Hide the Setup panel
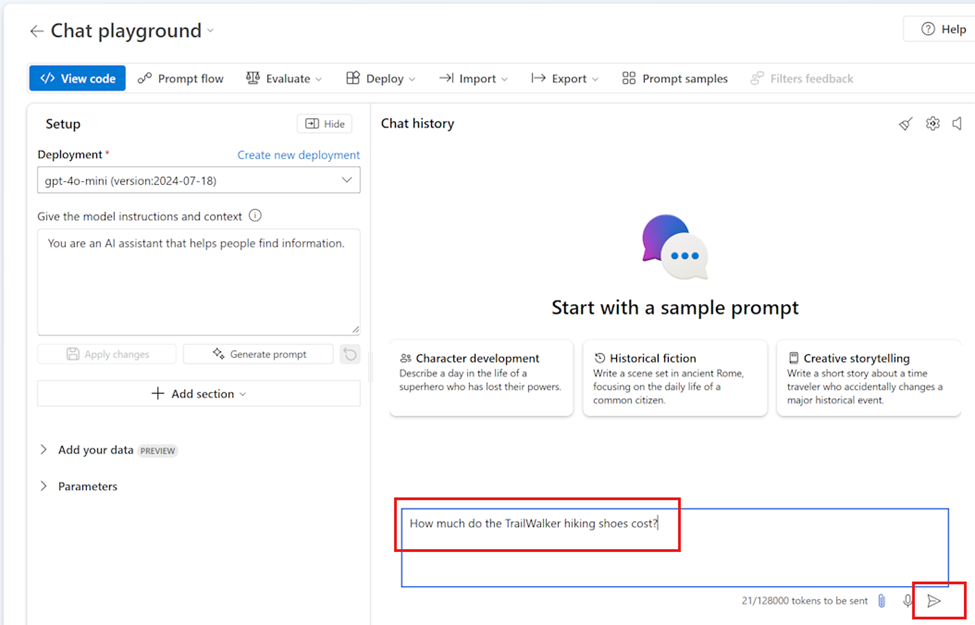 325,124
